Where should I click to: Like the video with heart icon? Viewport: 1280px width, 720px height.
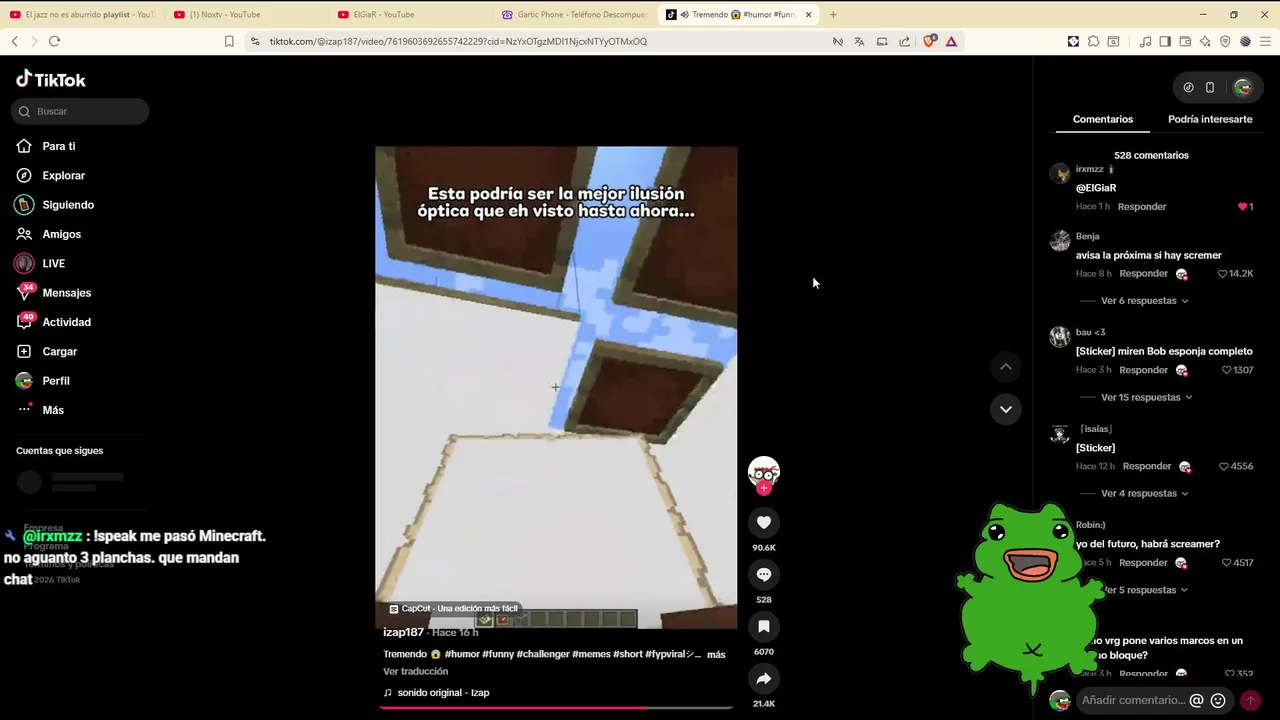coord(764,522)
